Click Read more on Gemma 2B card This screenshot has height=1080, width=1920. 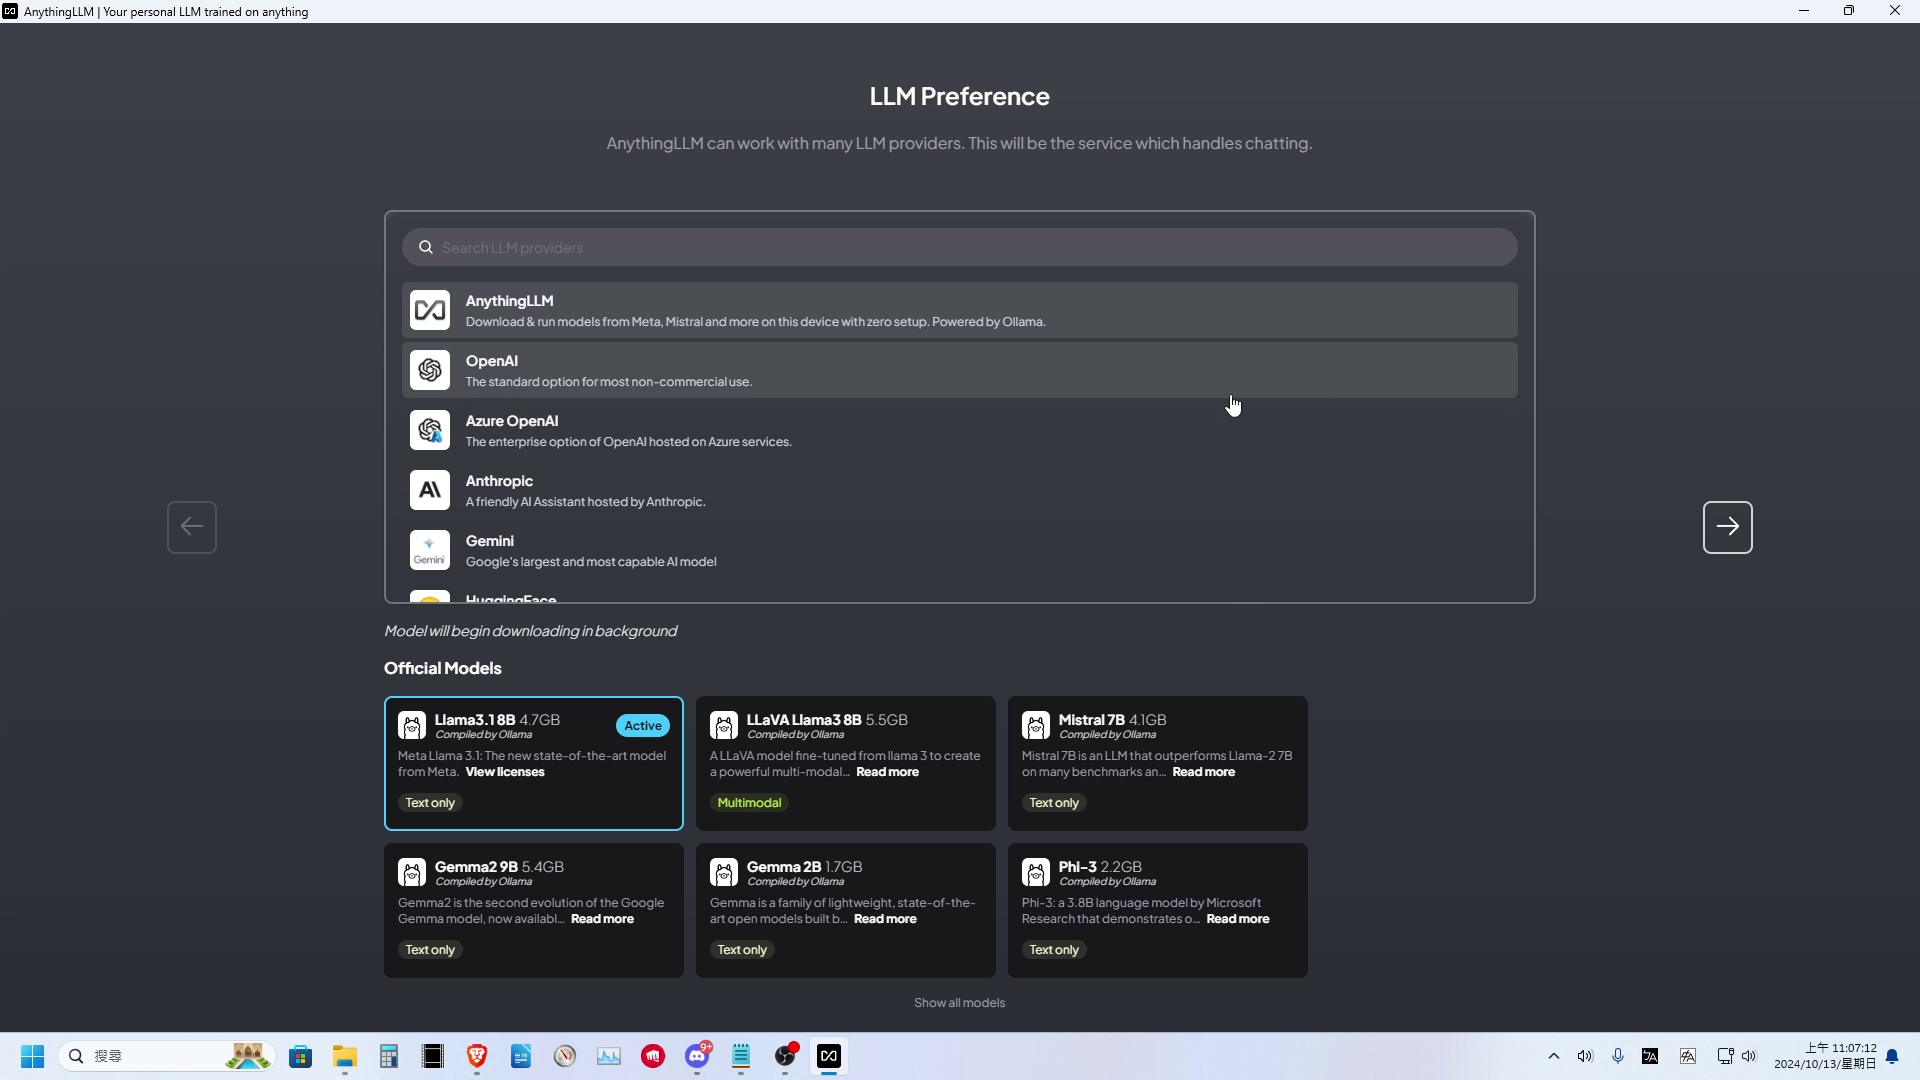click(x=885, y=919)
